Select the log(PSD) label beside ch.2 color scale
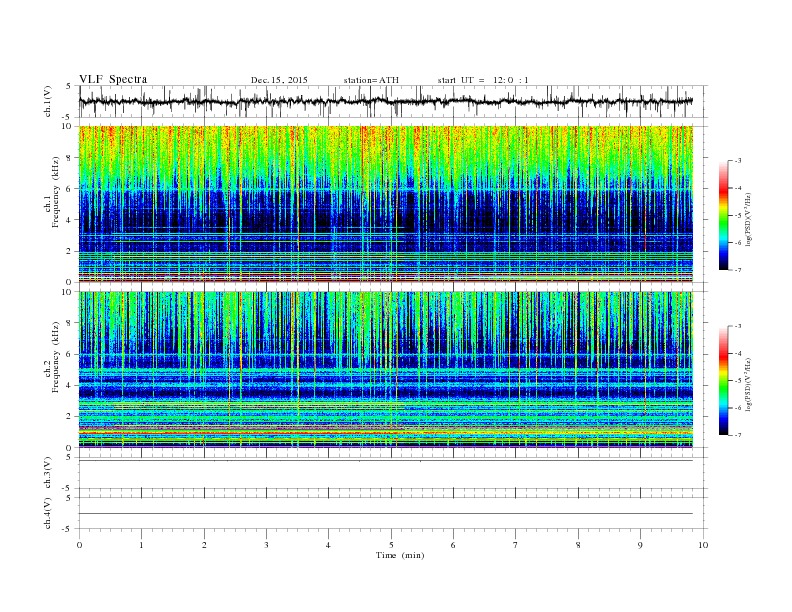 (748, 384)
